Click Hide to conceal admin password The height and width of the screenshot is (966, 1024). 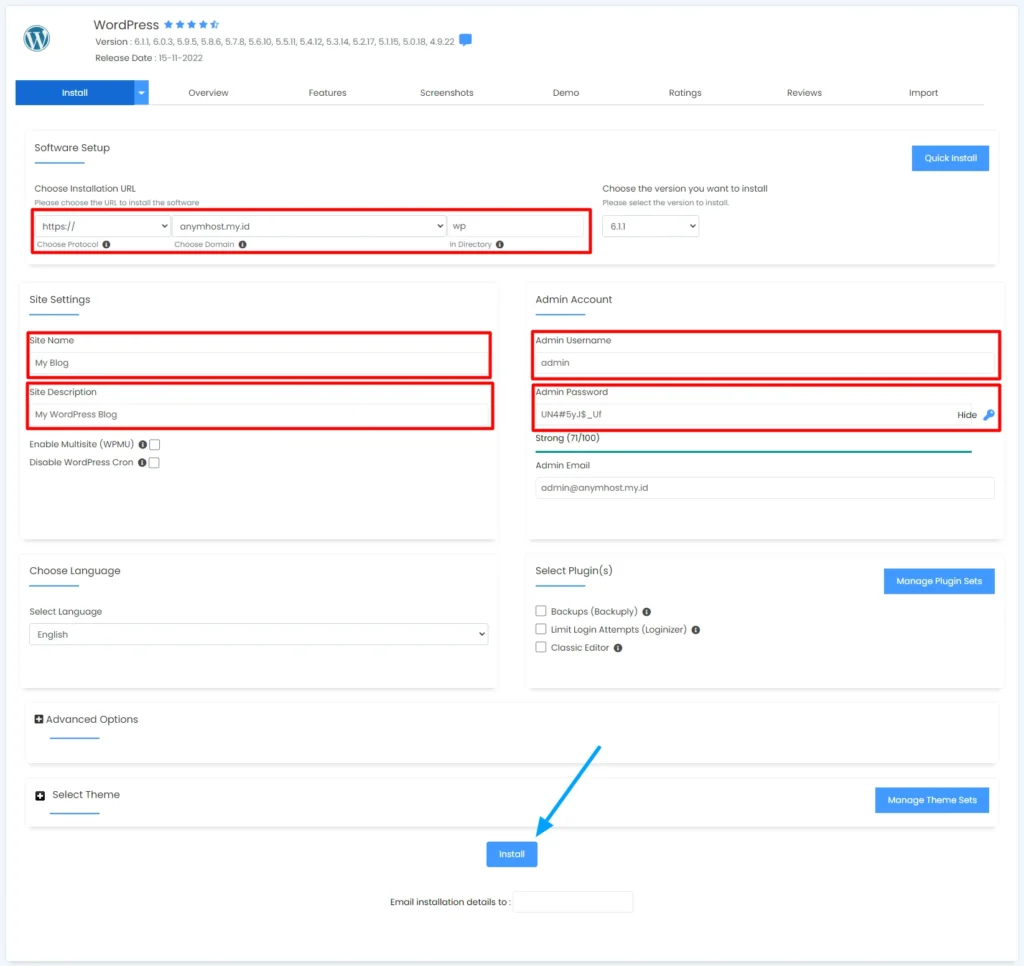coord(967,415)
